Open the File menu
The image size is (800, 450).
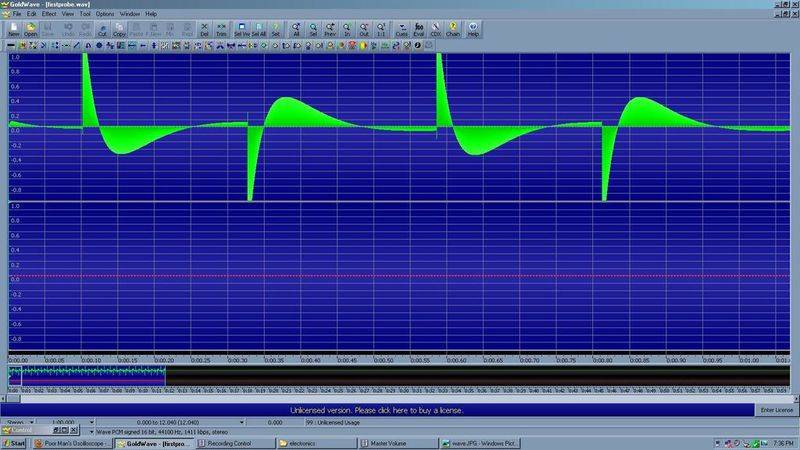point(16,14)
